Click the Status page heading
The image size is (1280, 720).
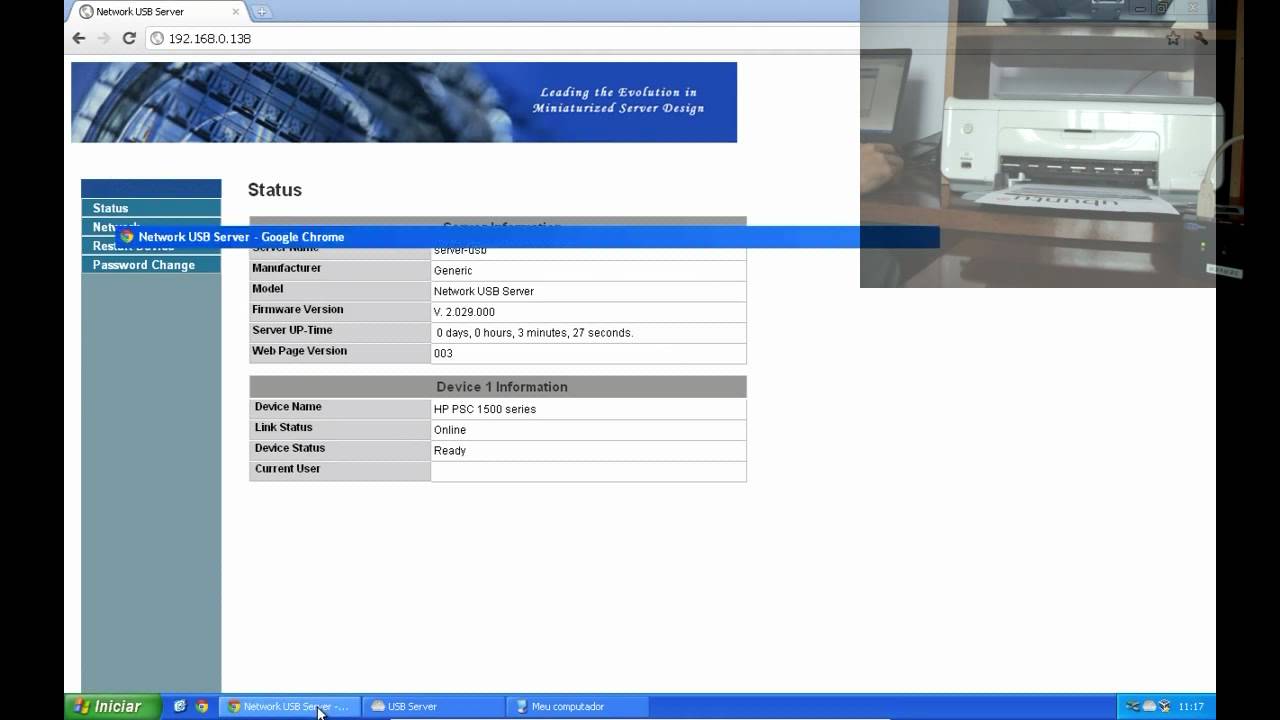click(275, 190)
